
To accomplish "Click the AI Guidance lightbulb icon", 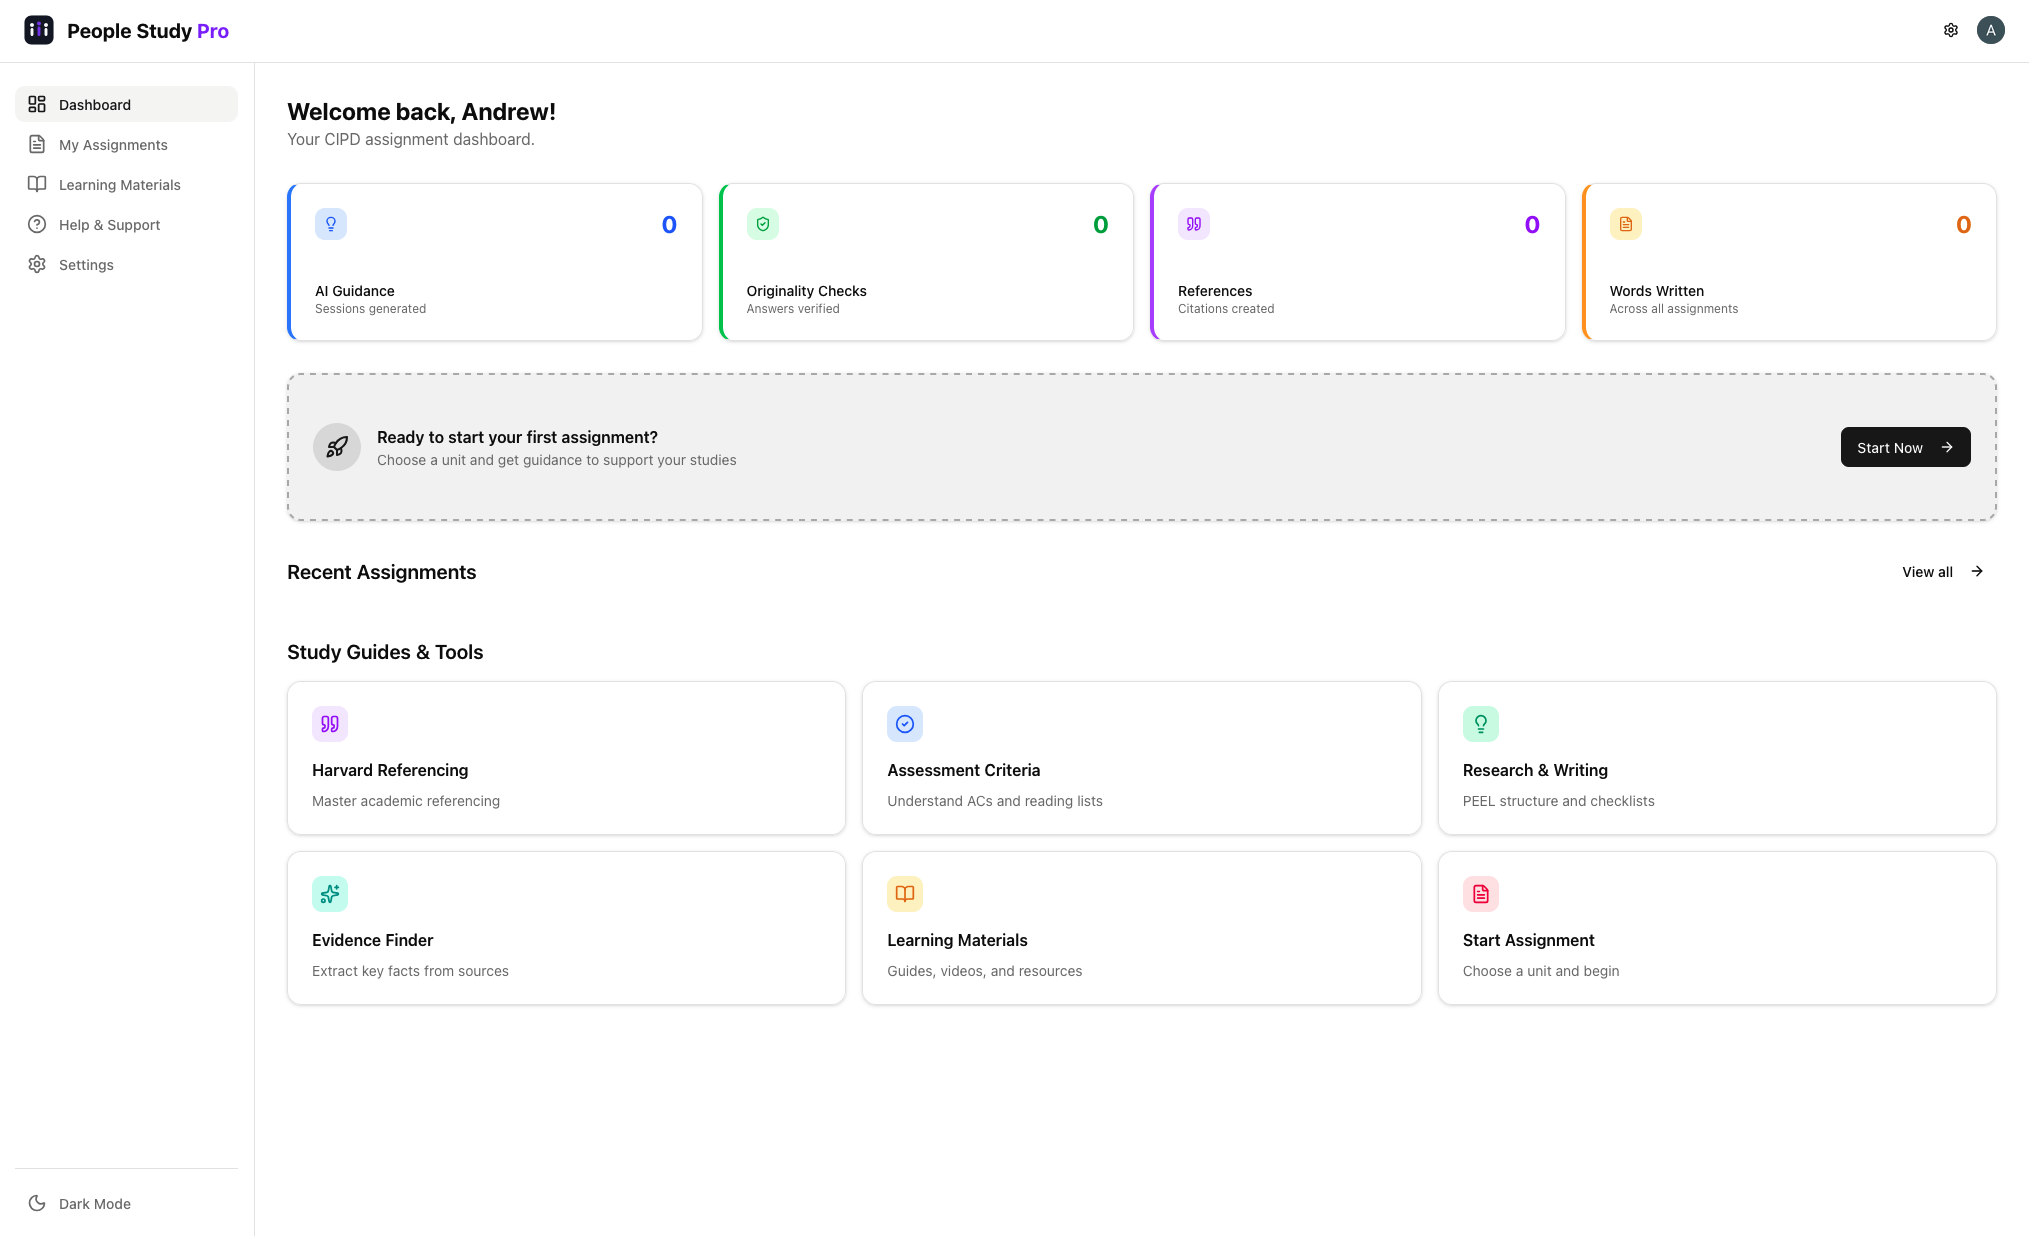I will (x=331, y=224).
